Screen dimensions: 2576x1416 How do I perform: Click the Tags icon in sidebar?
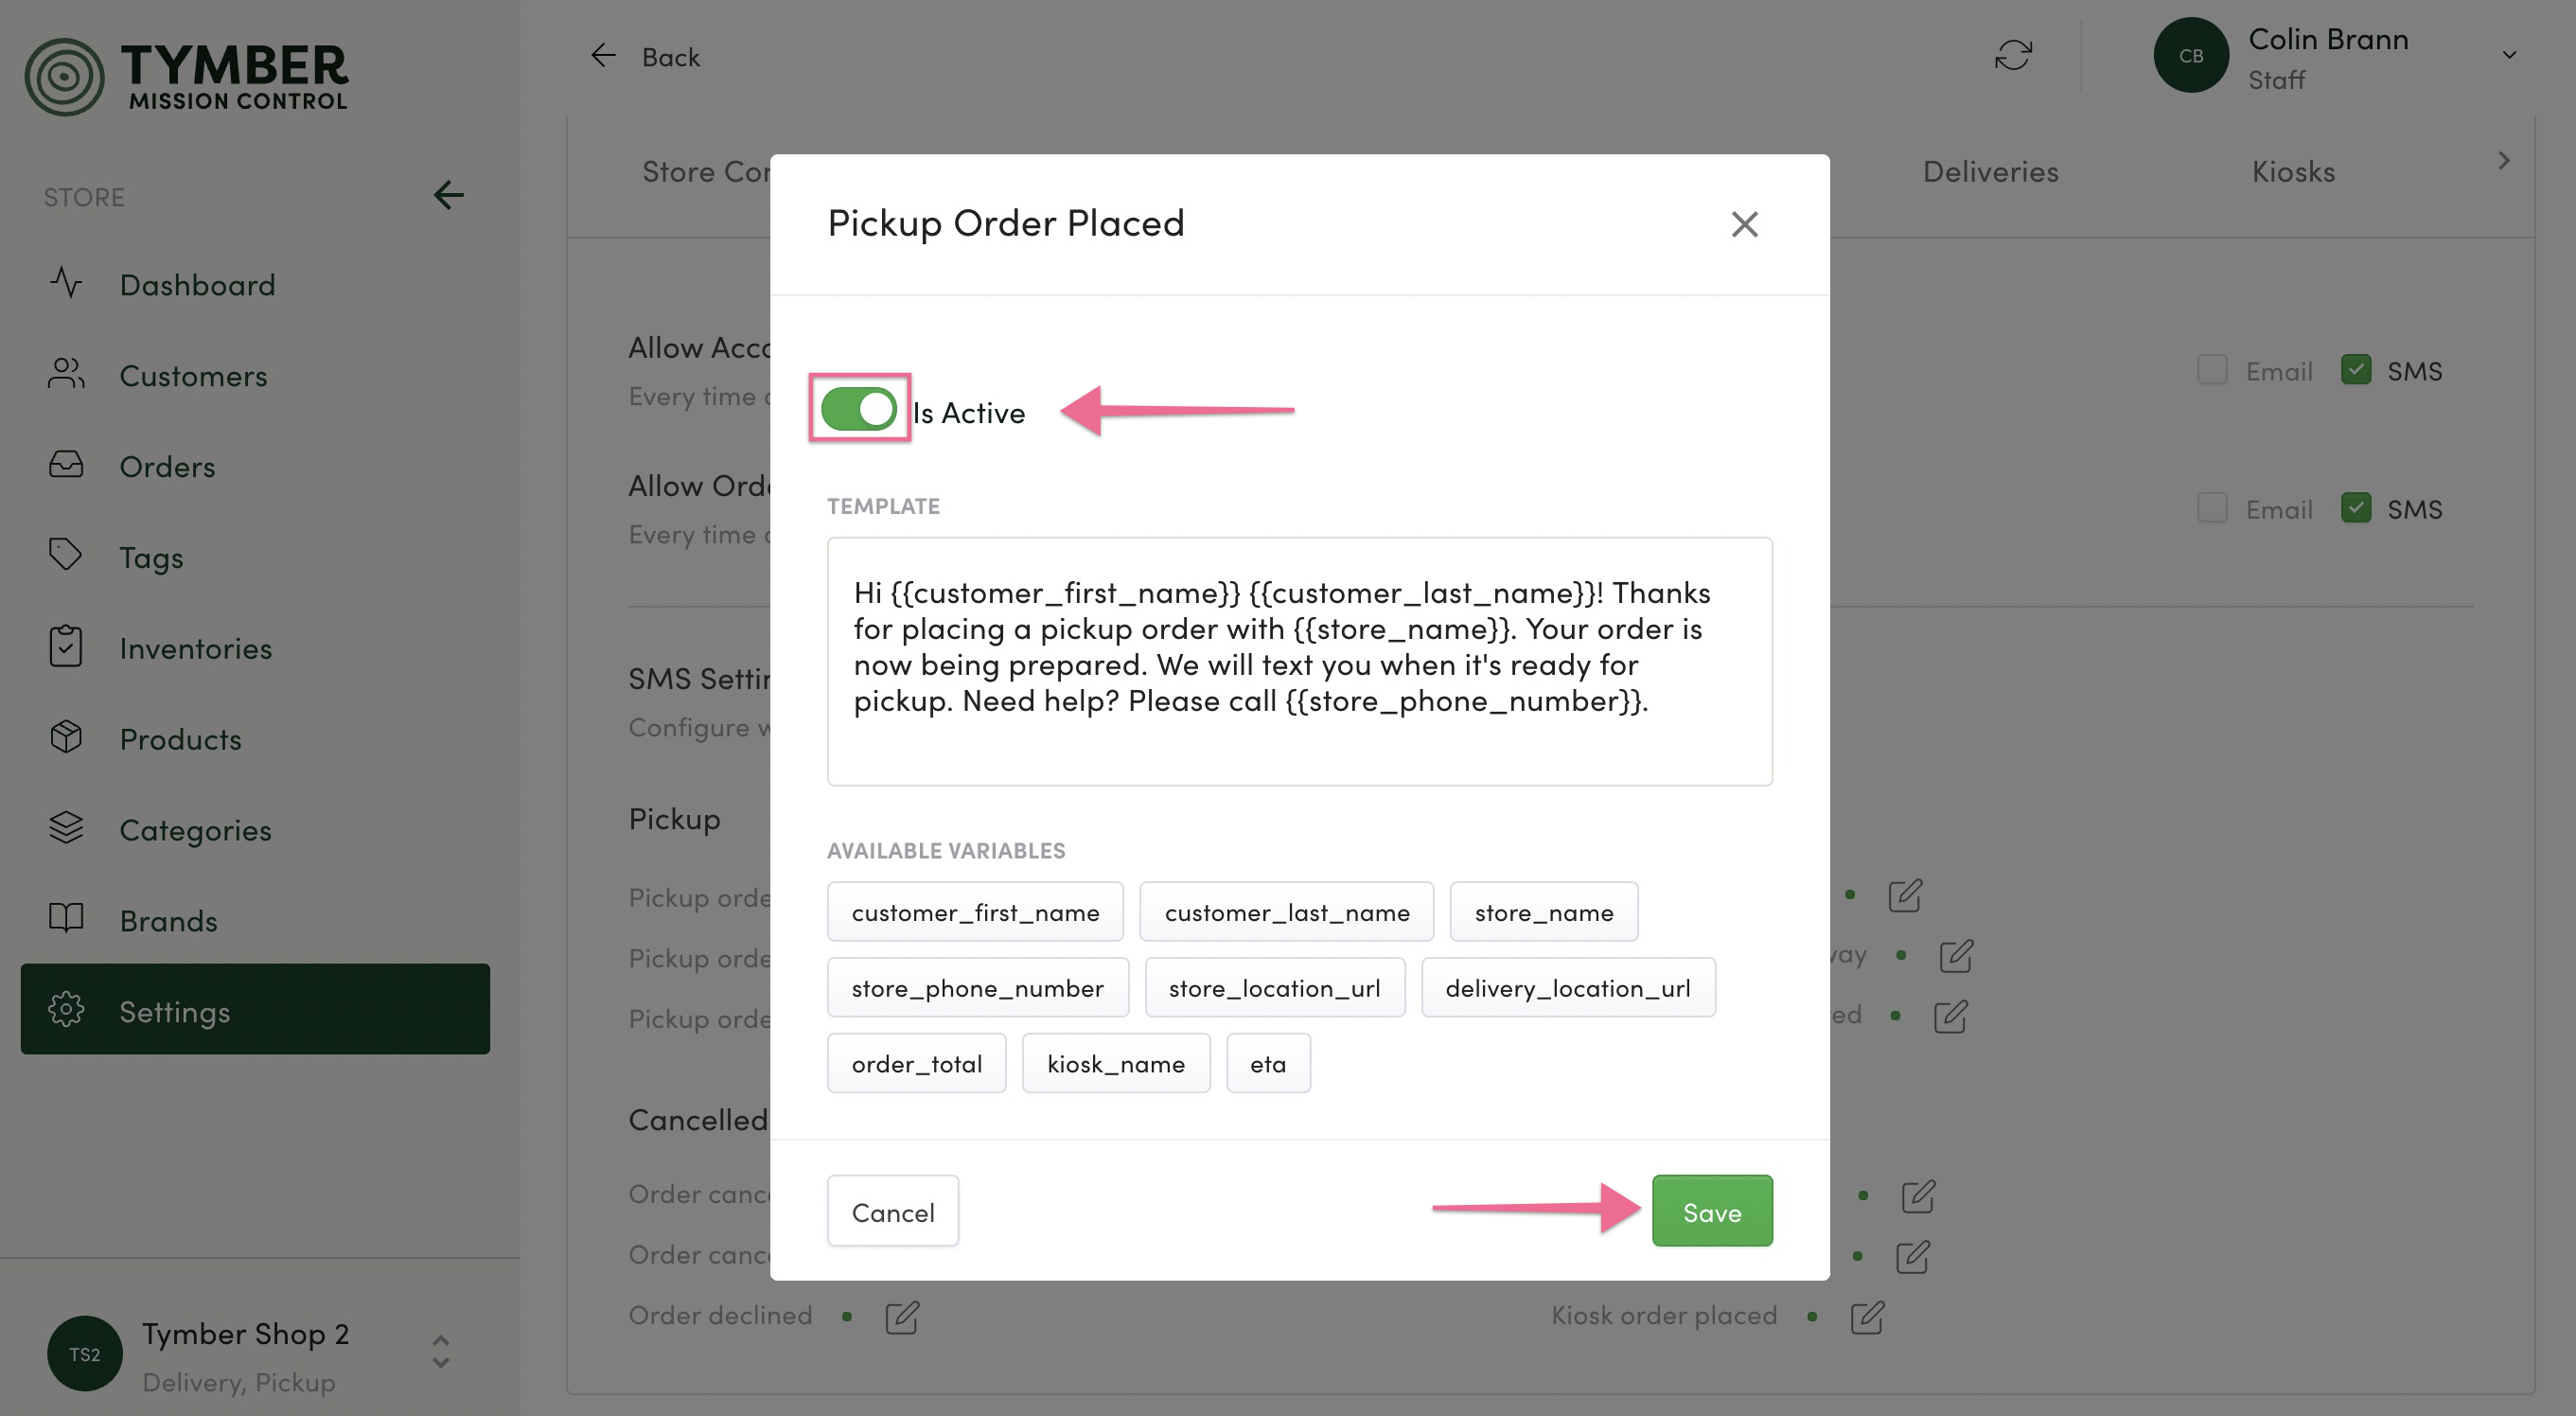66,555
